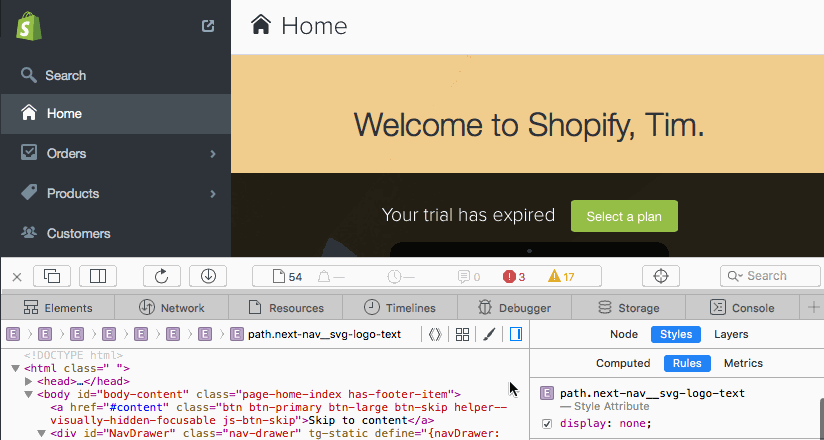Expand the head element node
The height and width of the screenshot is (440, 824).
click(28, 382)
